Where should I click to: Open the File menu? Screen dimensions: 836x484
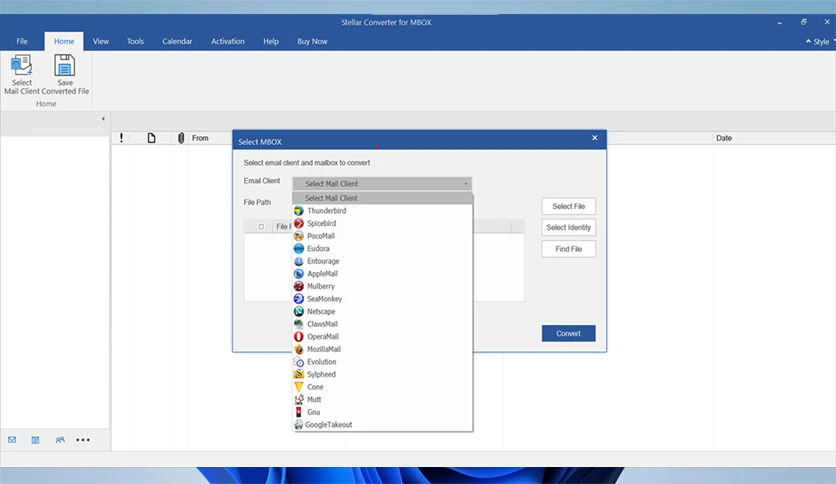[22, 41]
